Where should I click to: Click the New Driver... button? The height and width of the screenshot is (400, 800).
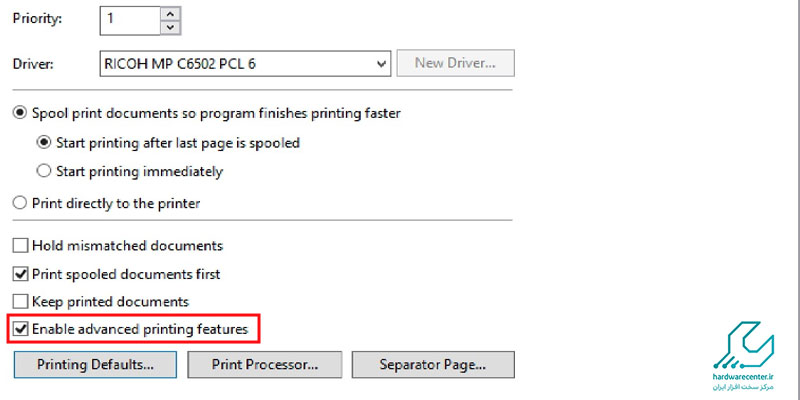pyautogui.click(x=456, y=63)
